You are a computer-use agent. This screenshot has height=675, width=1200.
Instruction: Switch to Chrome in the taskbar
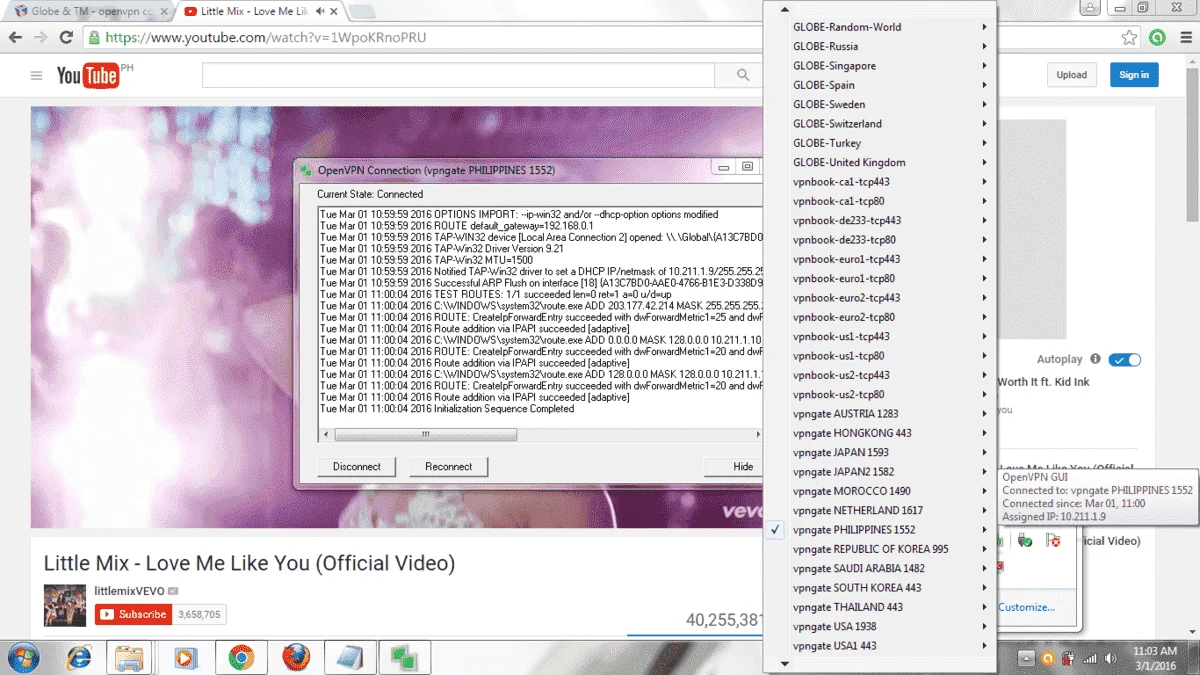pyautogui.click(x=240, y=657)
